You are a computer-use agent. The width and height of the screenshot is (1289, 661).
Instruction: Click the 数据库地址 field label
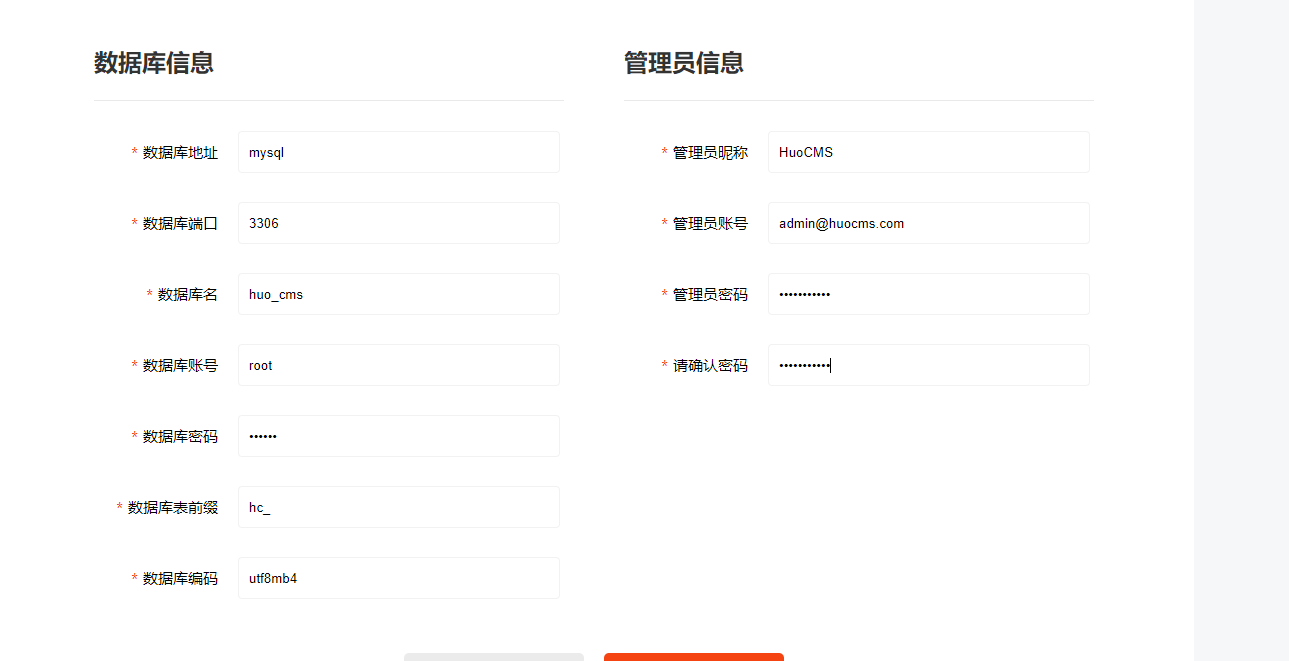click(180, 151)
